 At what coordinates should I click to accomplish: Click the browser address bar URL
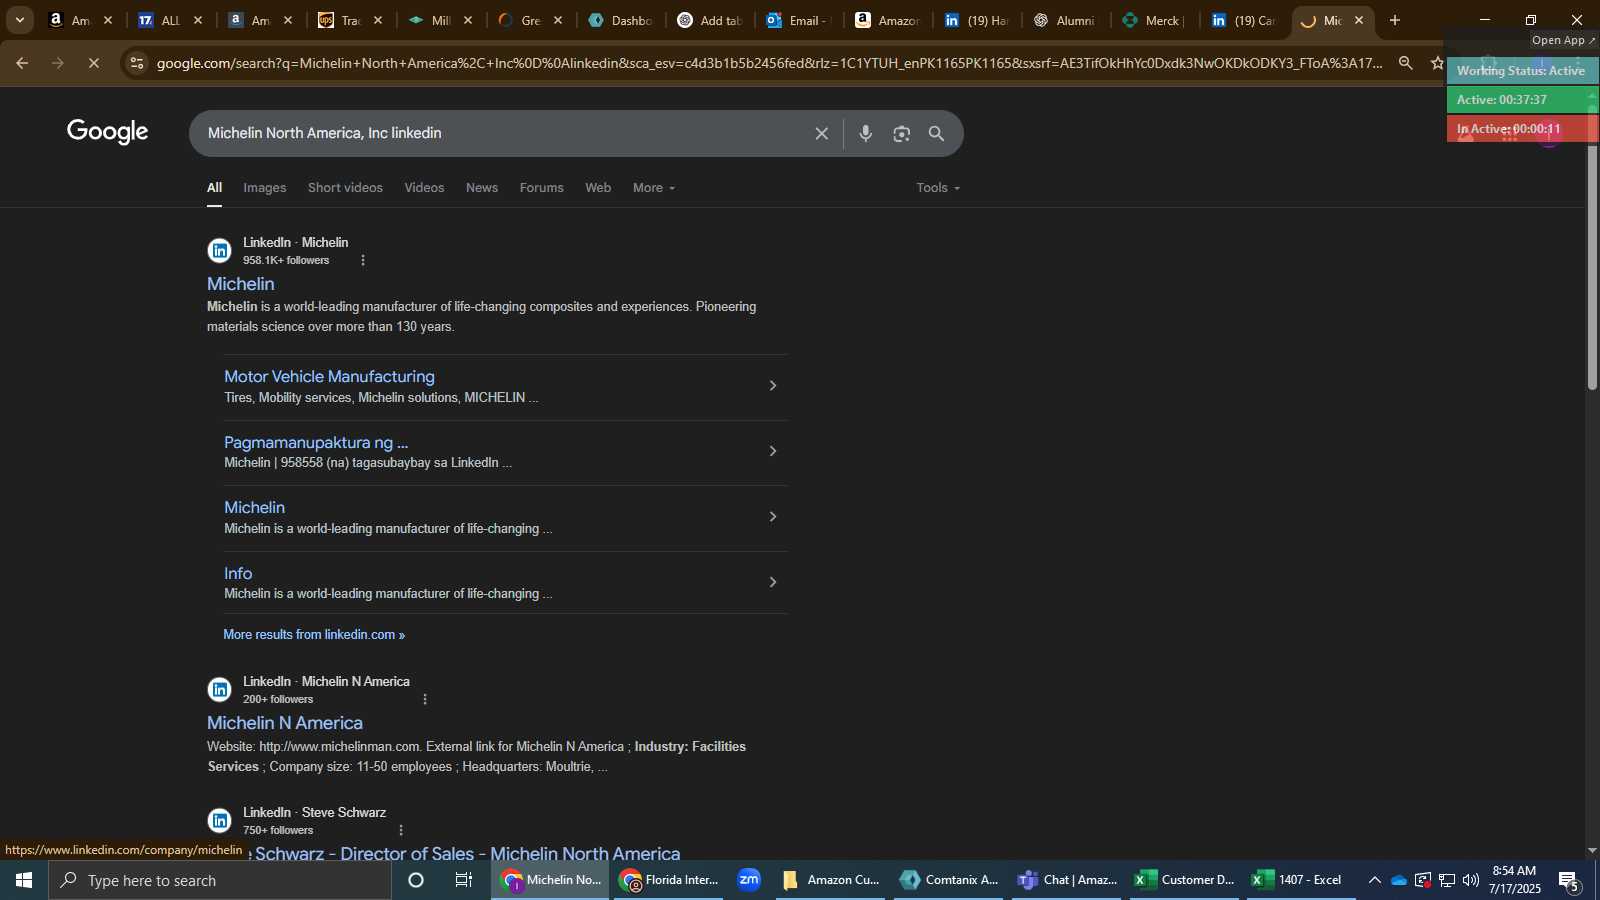tap(770, 63)
